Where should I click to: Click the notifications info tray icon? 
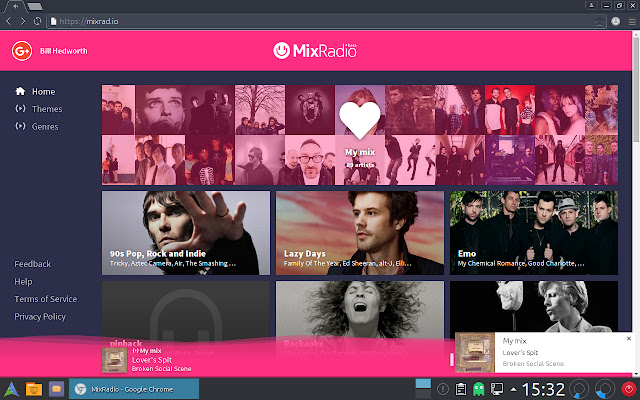click(x=443, y=389)
